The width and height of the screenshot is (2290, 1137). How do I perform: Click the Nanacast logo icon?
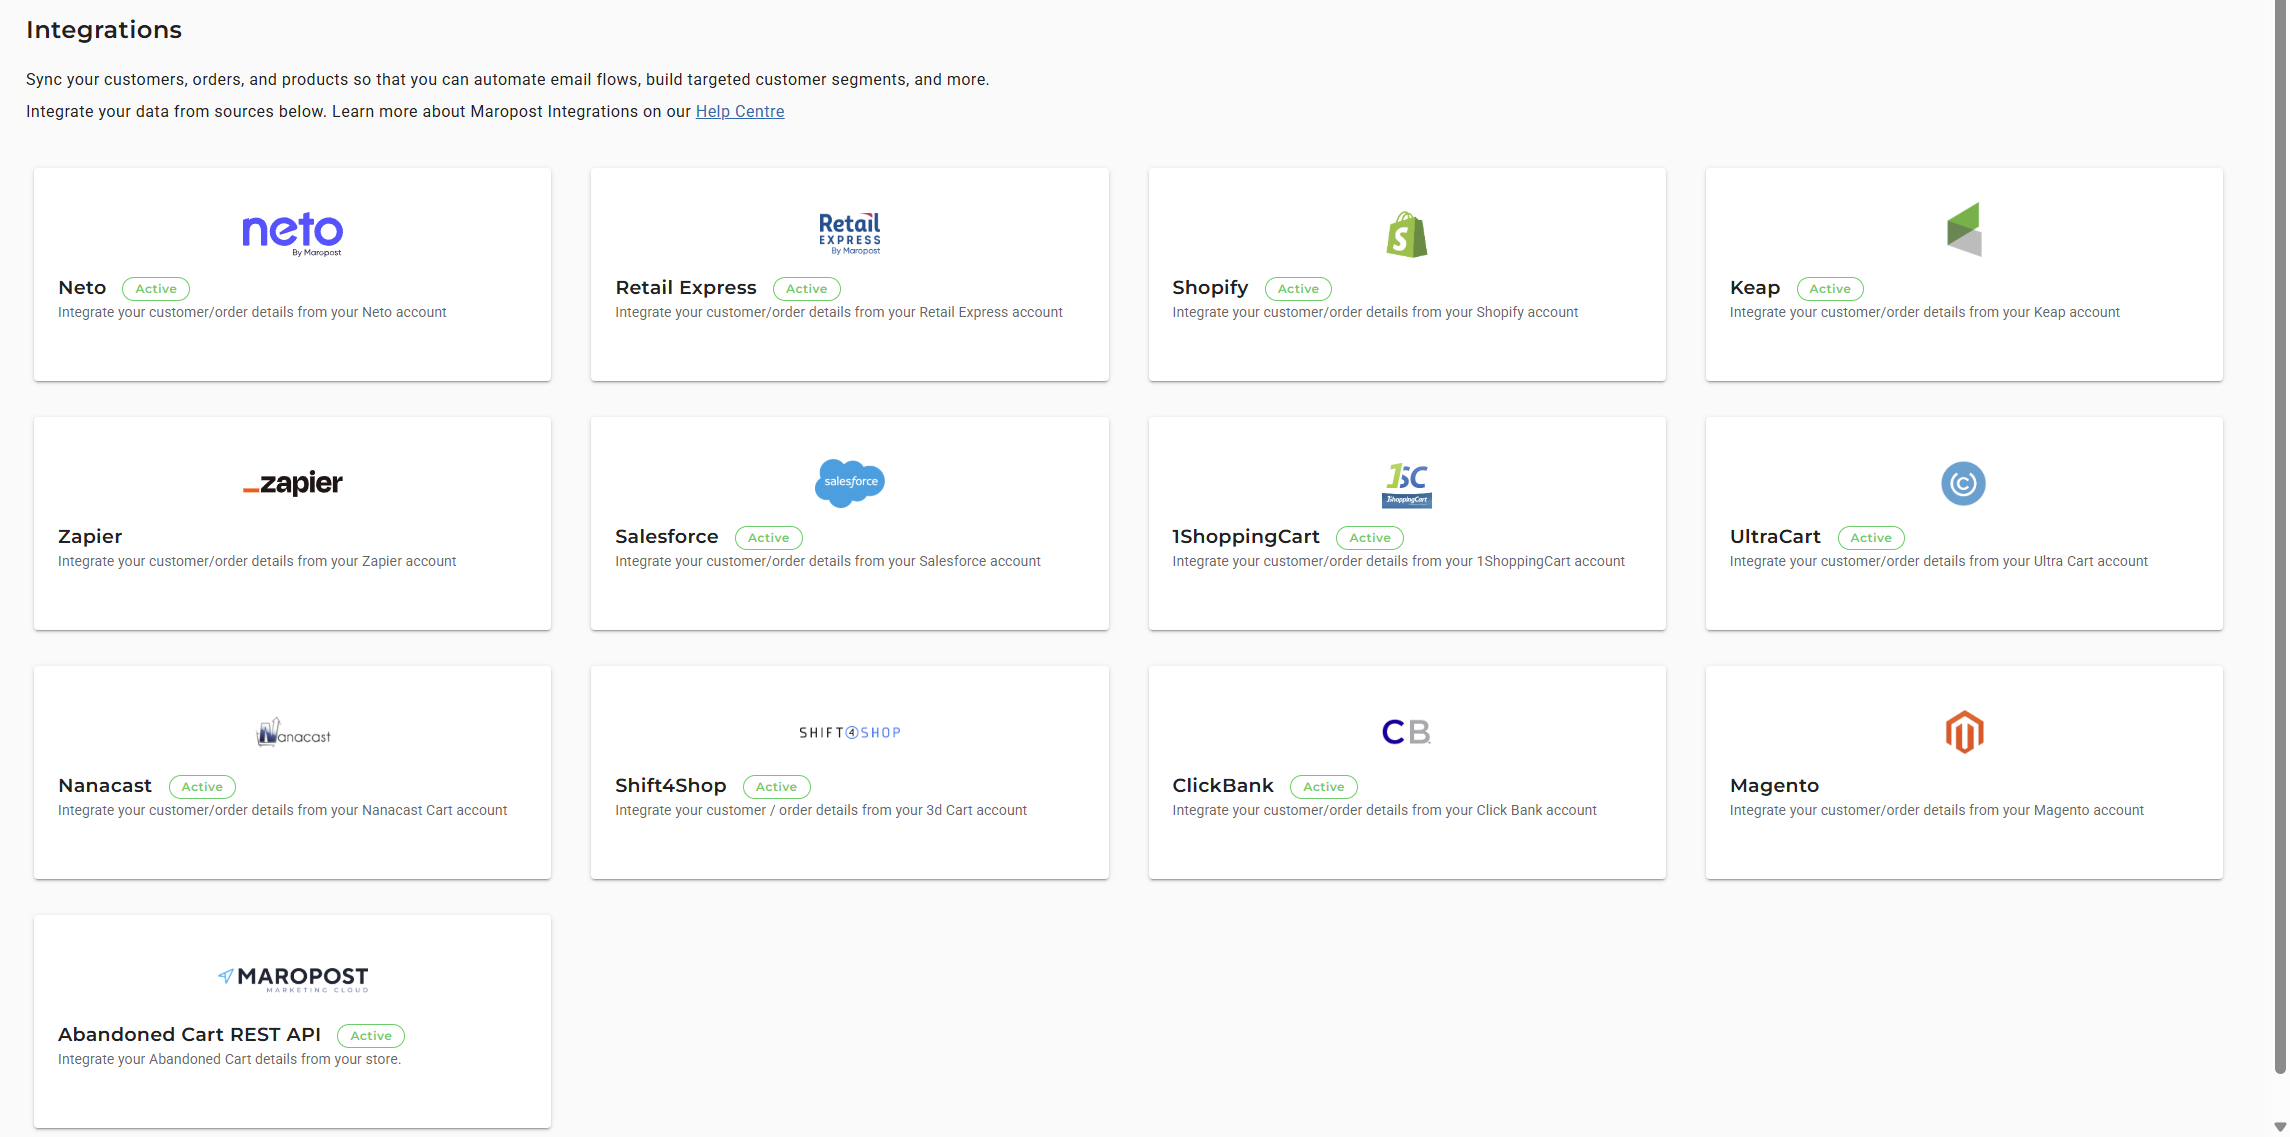(x=291, y=731)
